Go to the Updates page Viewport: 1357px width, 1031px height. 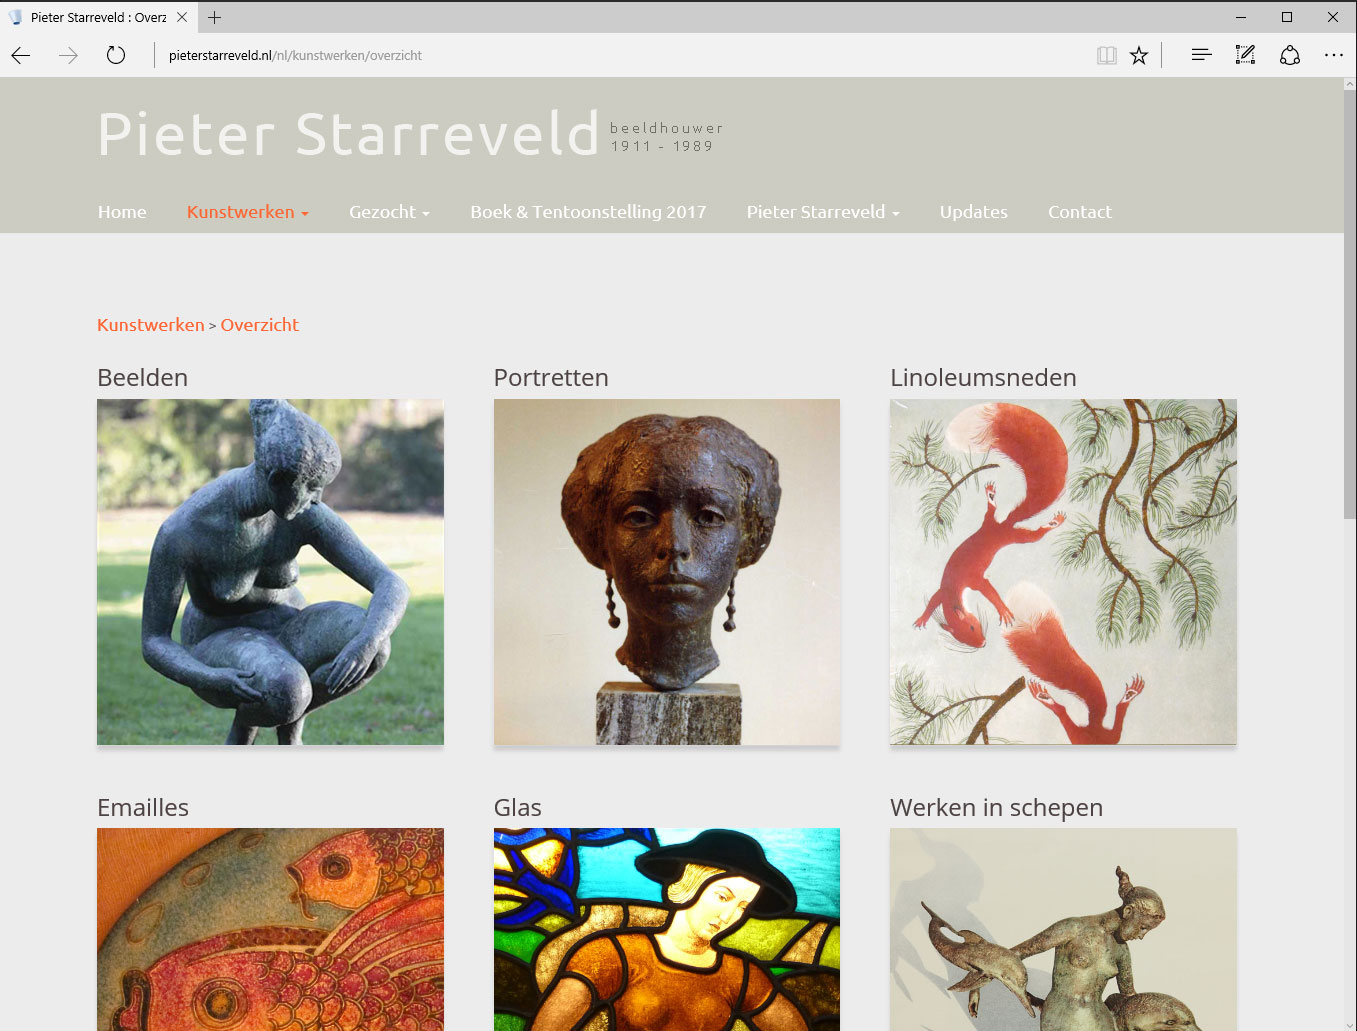[974, 212]
